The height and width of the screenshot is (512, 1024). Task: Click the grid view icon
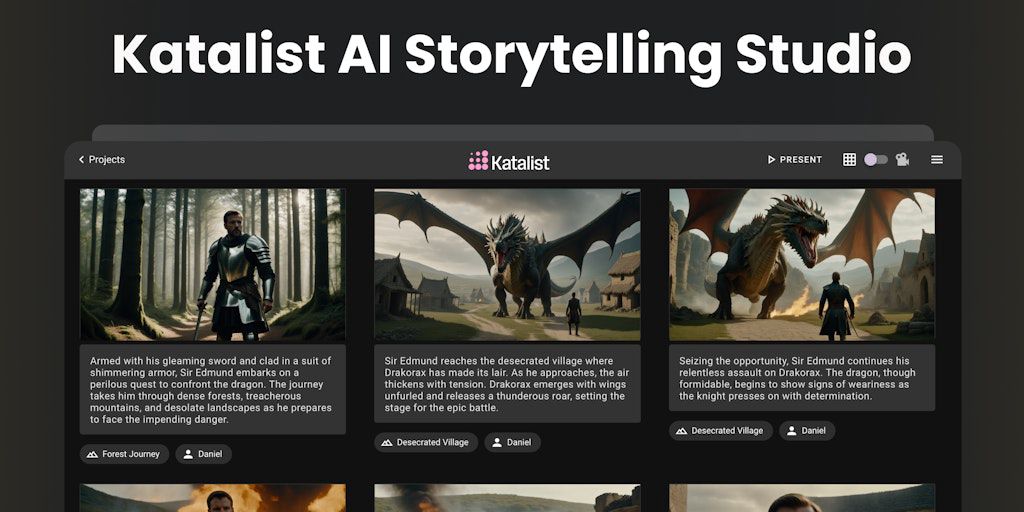(849, 159)
